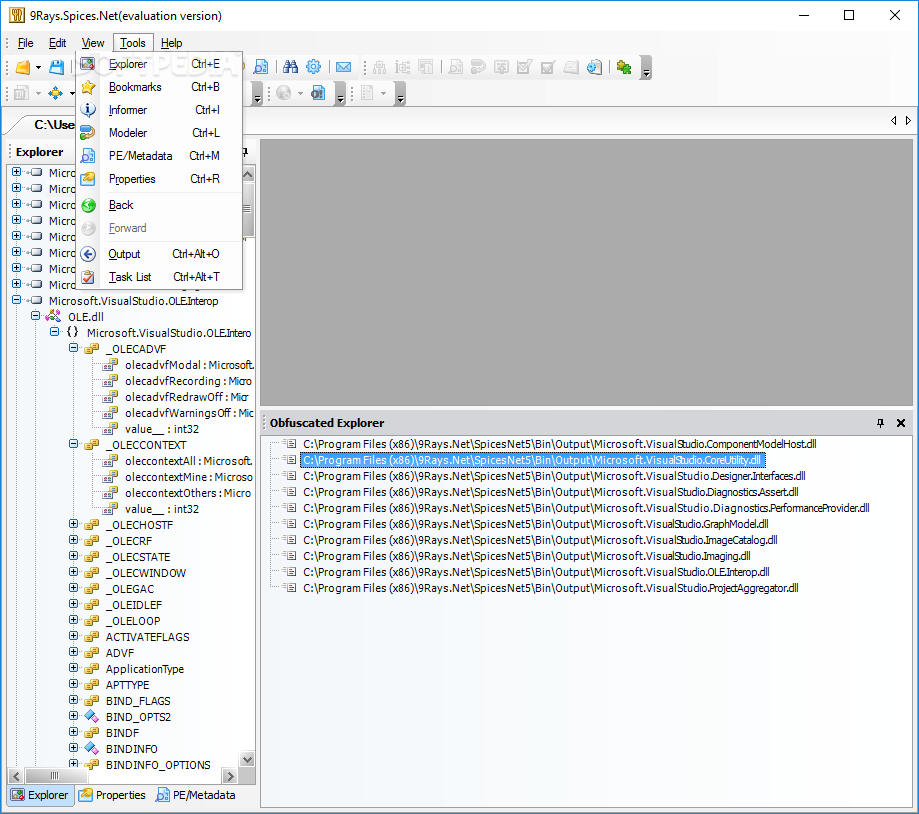Select the GraphModel.dll output entry
The width and height of the screenshot is (919, 814).
click(x=536, y=524)
